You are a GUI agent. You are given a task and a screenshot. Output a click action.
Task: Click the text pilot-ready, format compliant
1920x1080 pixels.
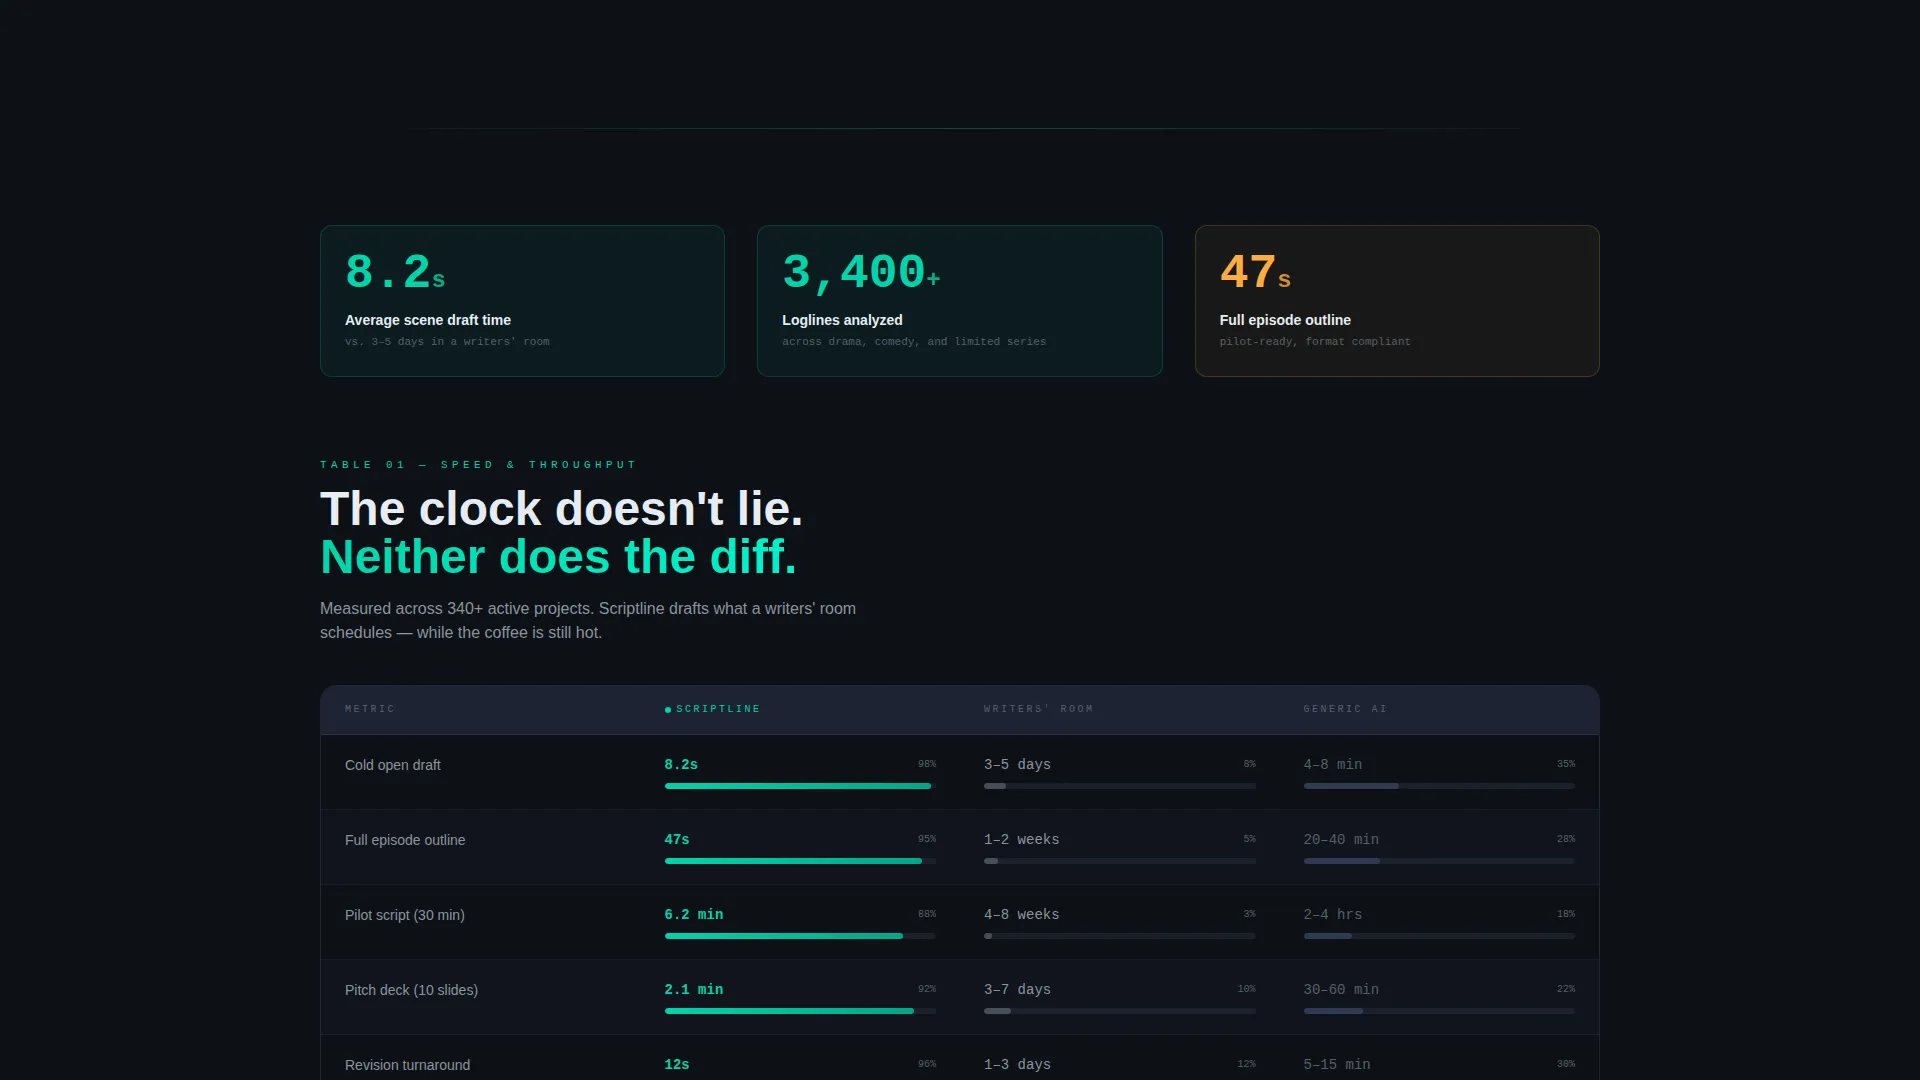[1315, 342]
